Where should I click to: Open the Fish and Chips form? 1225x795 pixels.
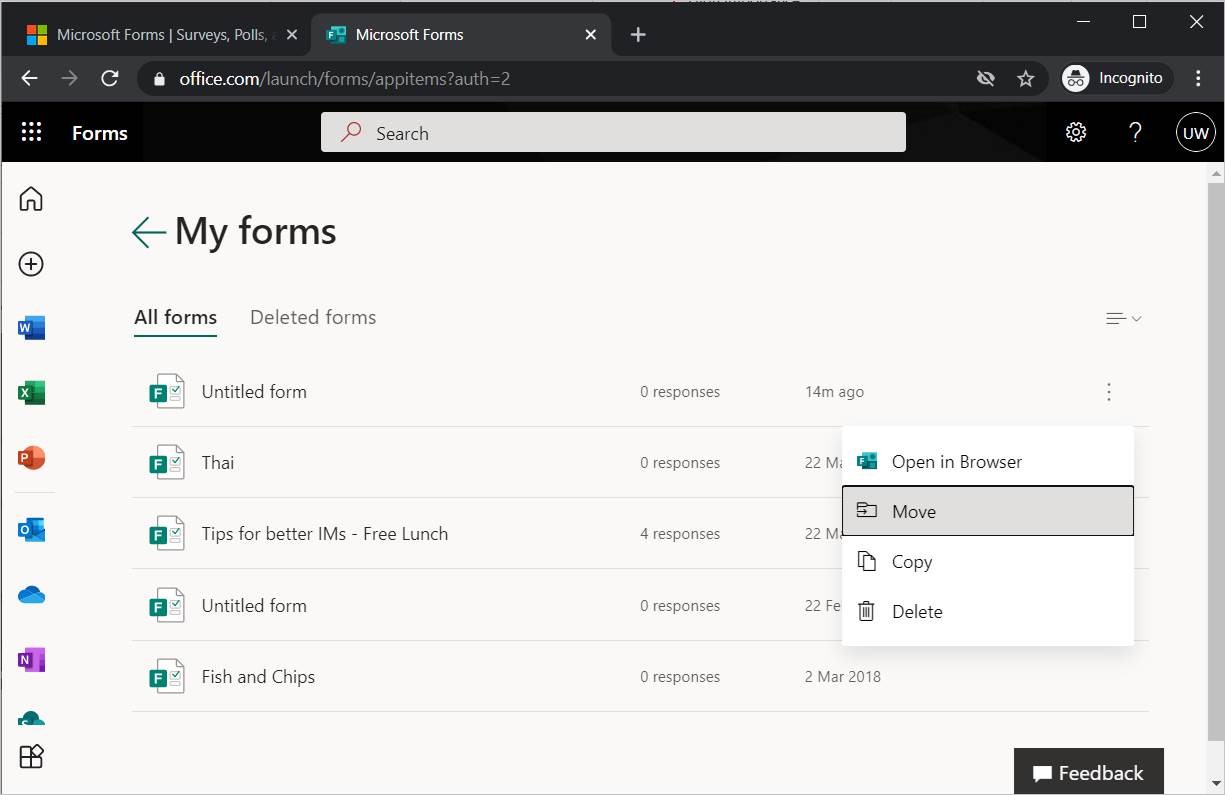point(258,677)
